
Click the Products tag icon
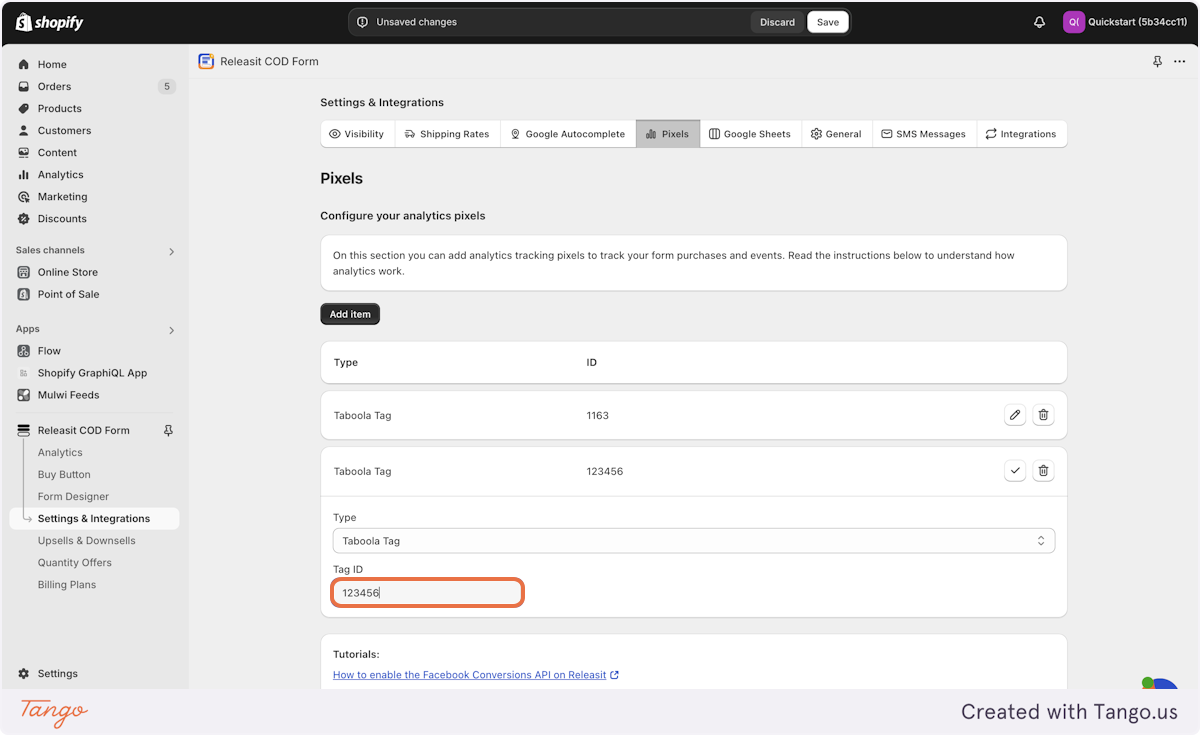[24, 108]
